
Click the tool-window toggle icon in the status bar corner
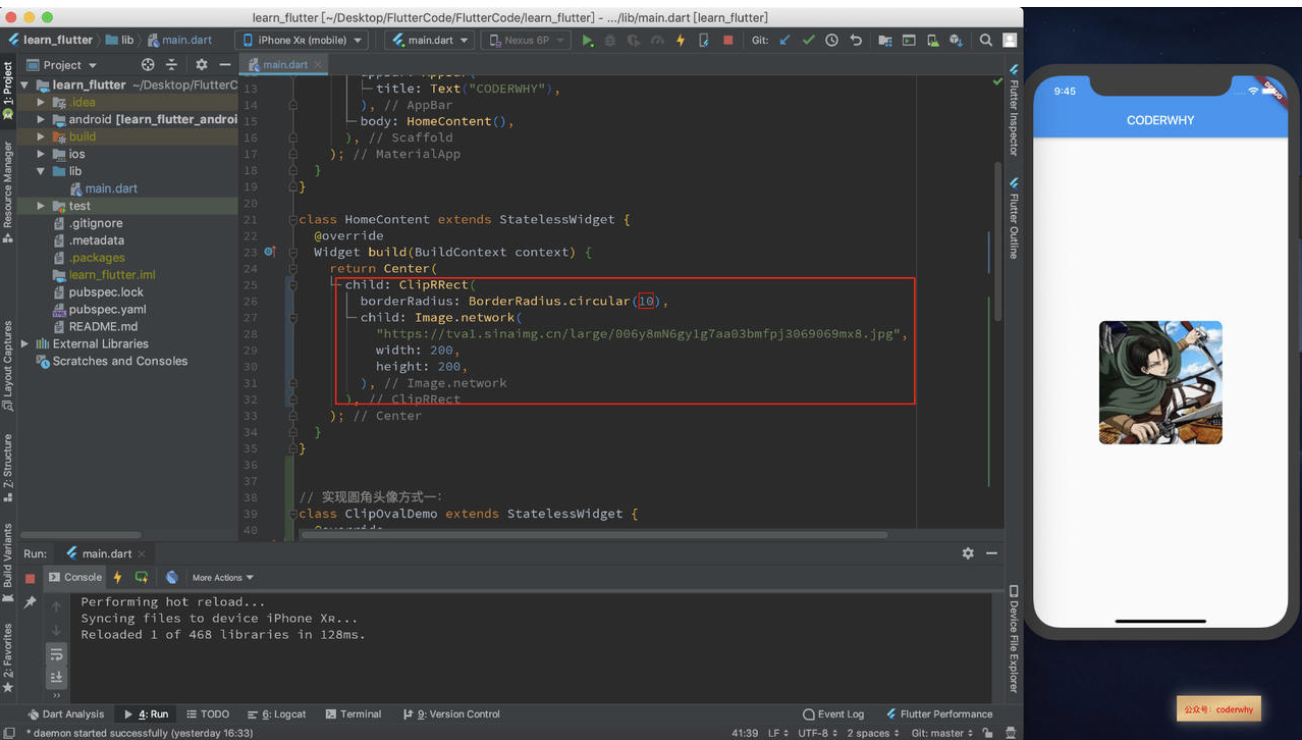[x=9, y=732]
